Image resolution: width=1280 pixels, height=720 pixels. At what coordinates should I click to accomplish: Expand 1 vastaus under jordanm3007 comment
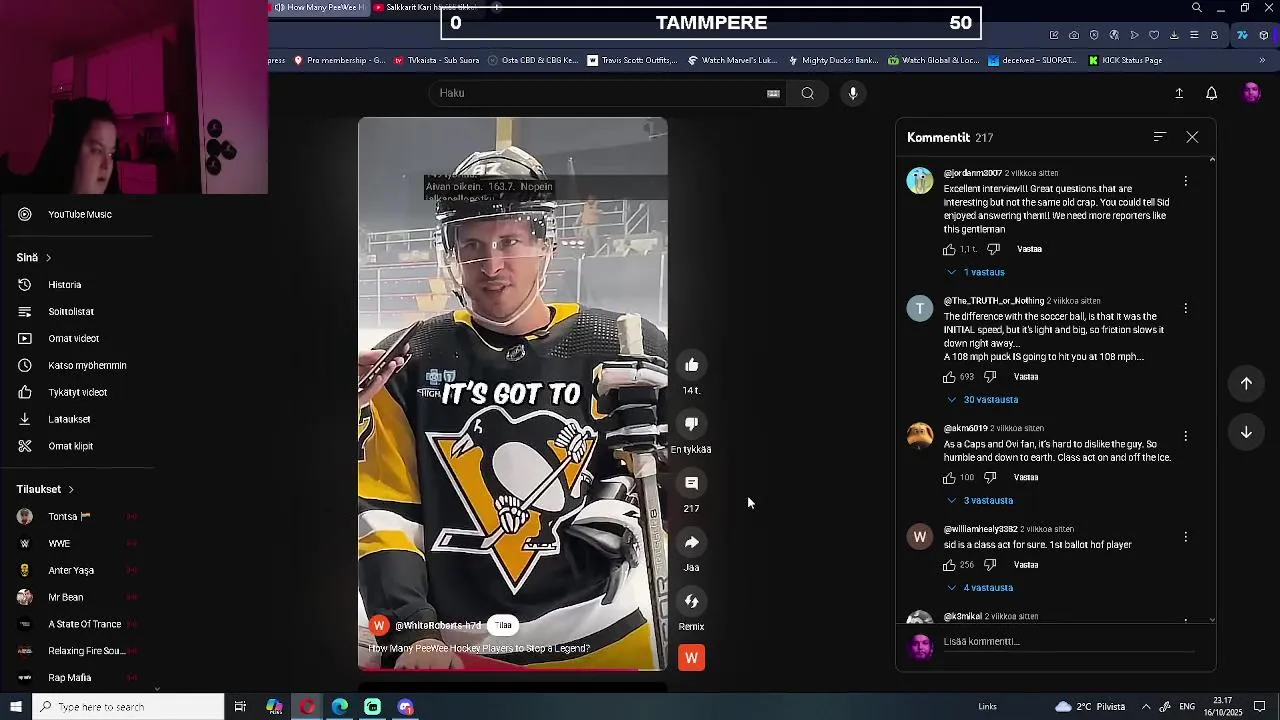coord(976,272)
